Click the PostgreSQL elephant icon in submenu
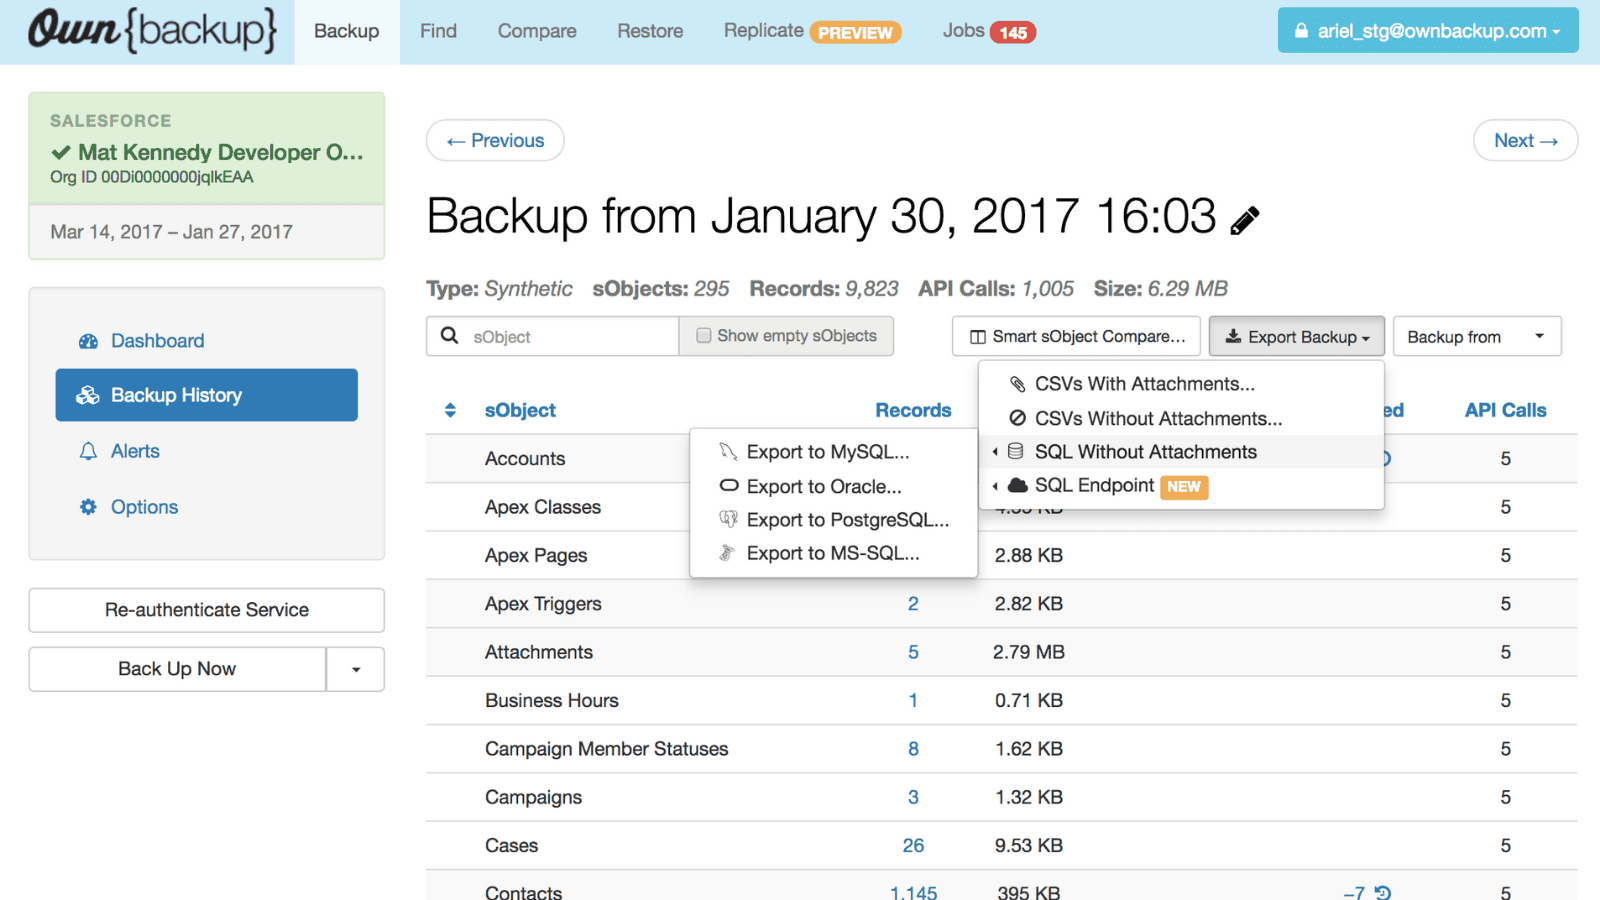 pos(728,519)
